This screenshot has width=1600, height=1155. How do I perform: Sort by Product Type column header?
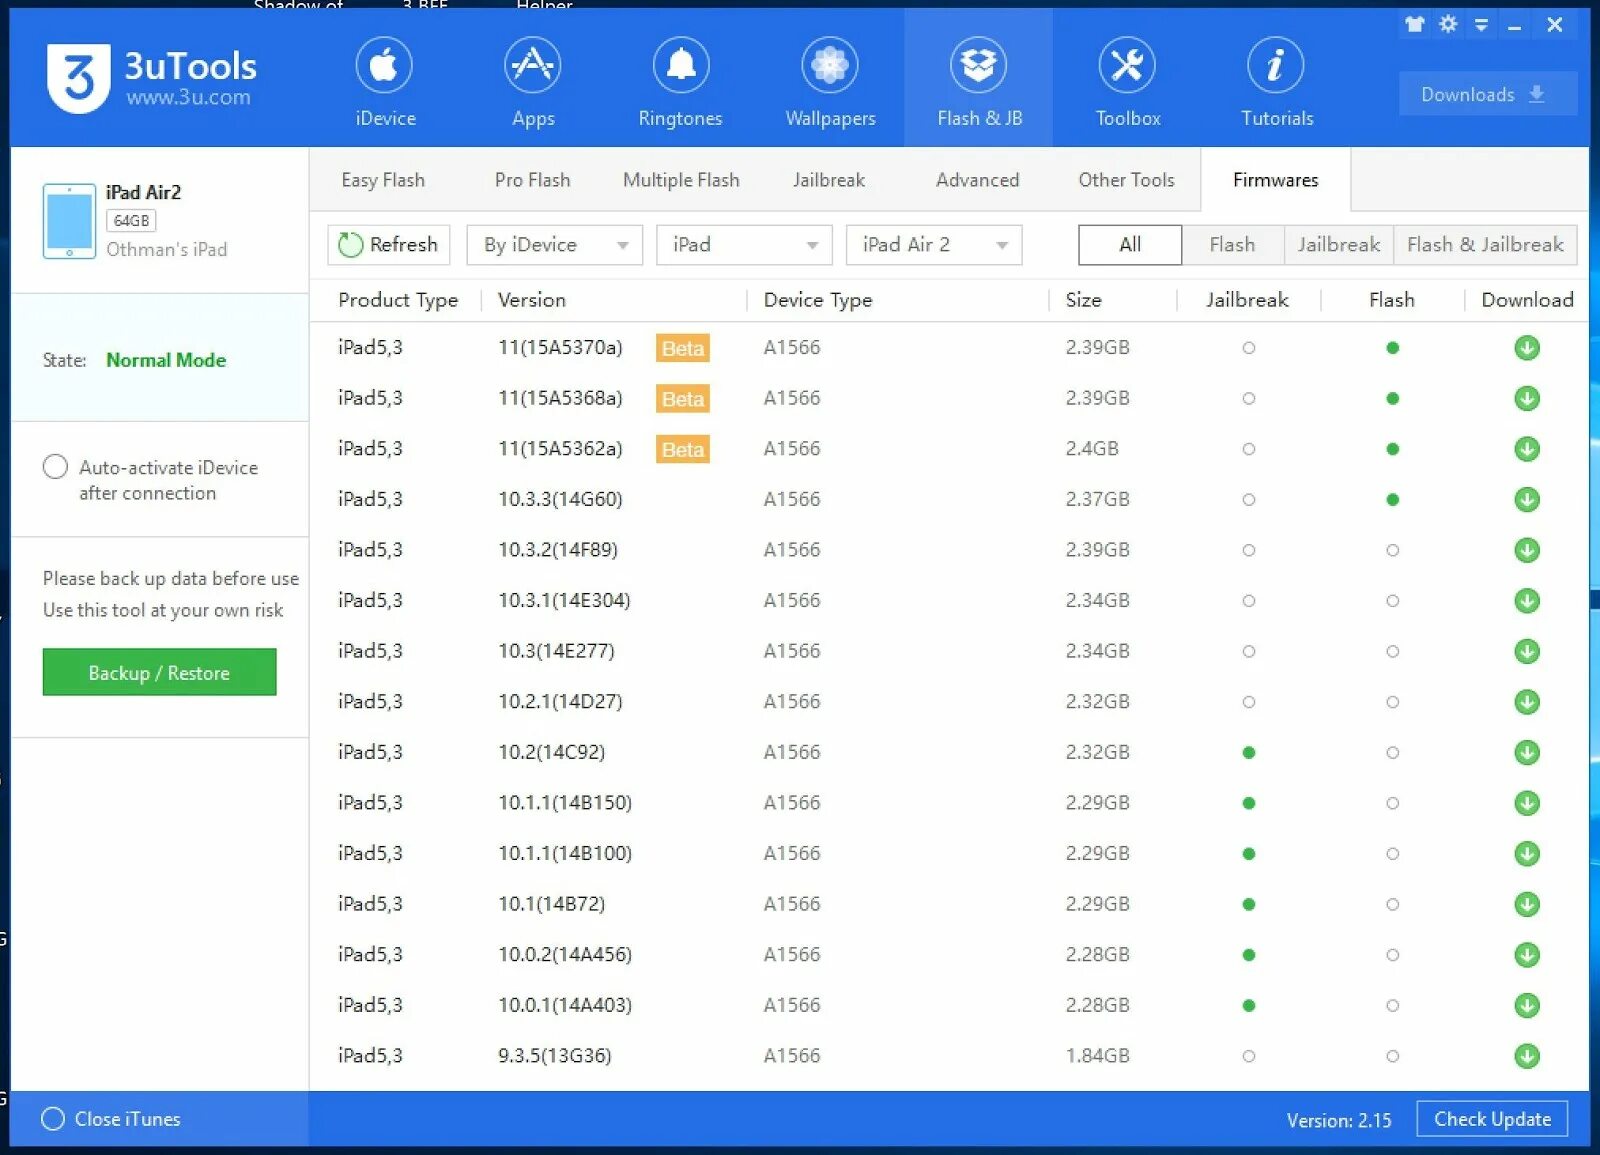tap(398, 300)
